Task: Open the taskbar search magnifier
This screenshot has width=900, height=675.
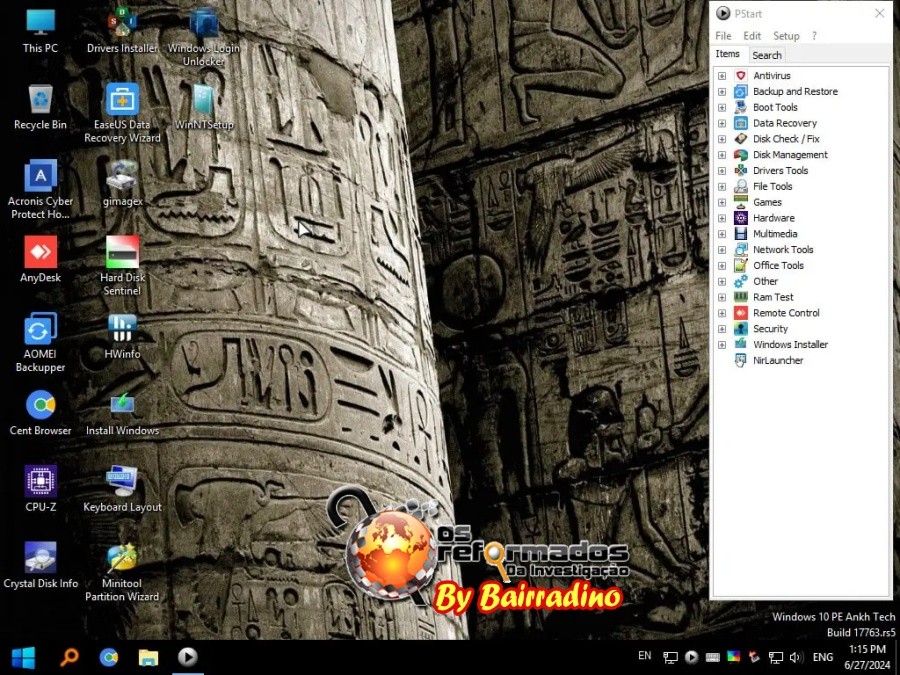Action: (x=69, y=657)
